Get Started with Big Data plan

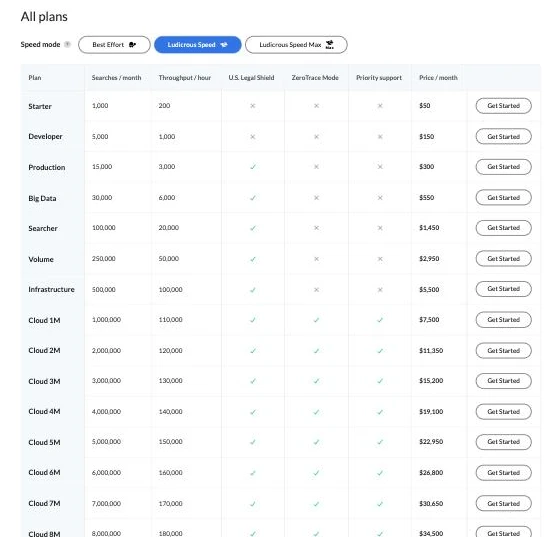point(504,197)
